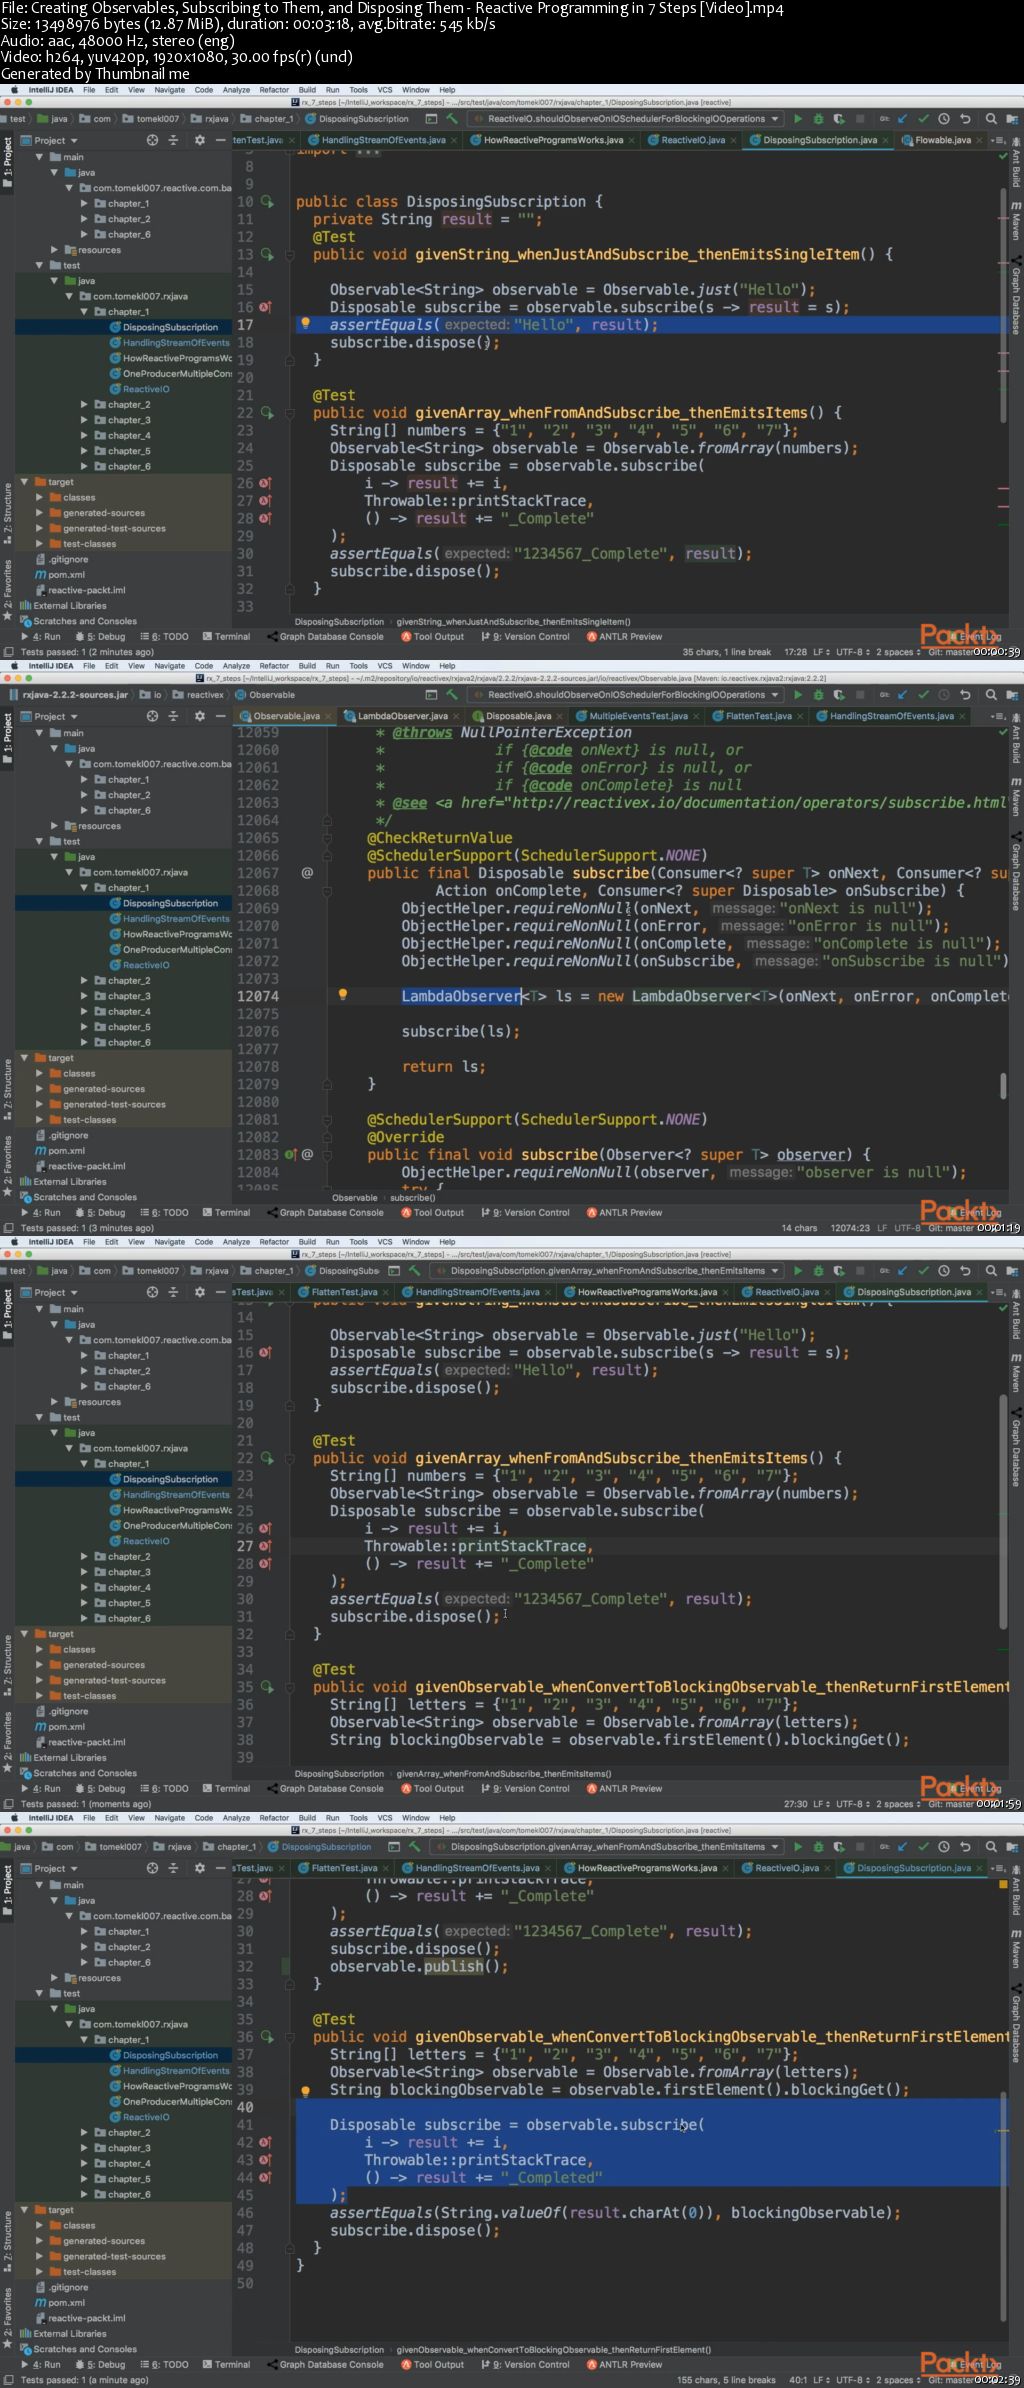
Task: Open Graph Database Console in 00:01:19 frame
Action: click(325, 1213)
